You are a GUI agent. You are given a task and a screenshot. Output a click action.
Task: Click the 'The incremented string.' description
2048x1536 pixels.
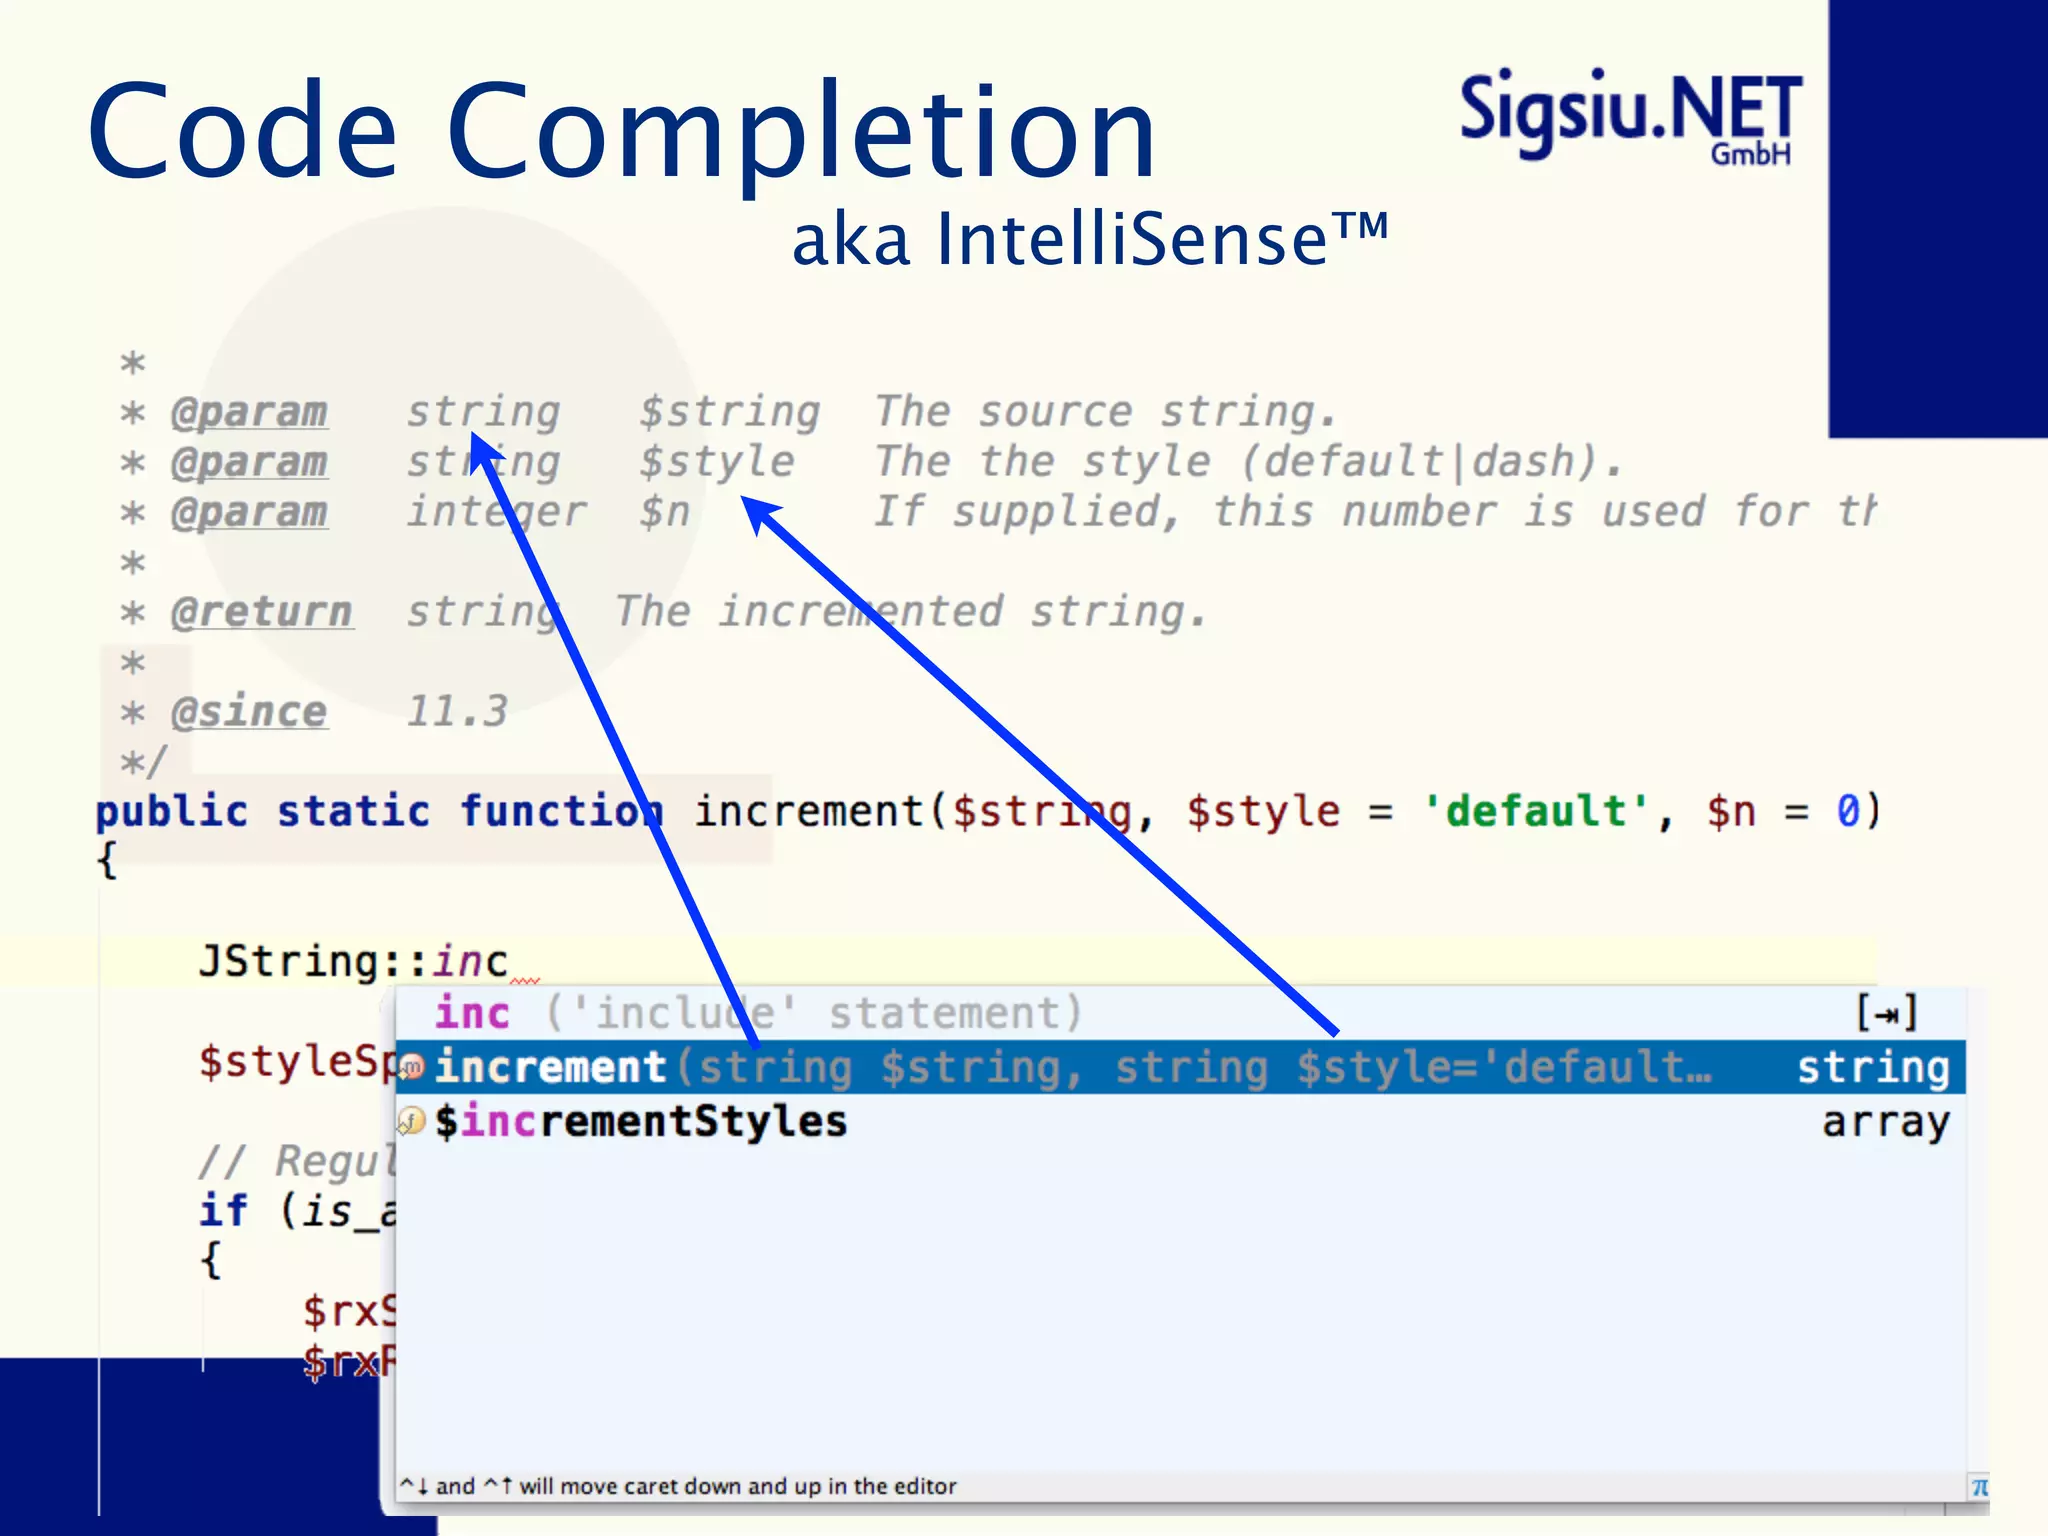tap(911, 612)
